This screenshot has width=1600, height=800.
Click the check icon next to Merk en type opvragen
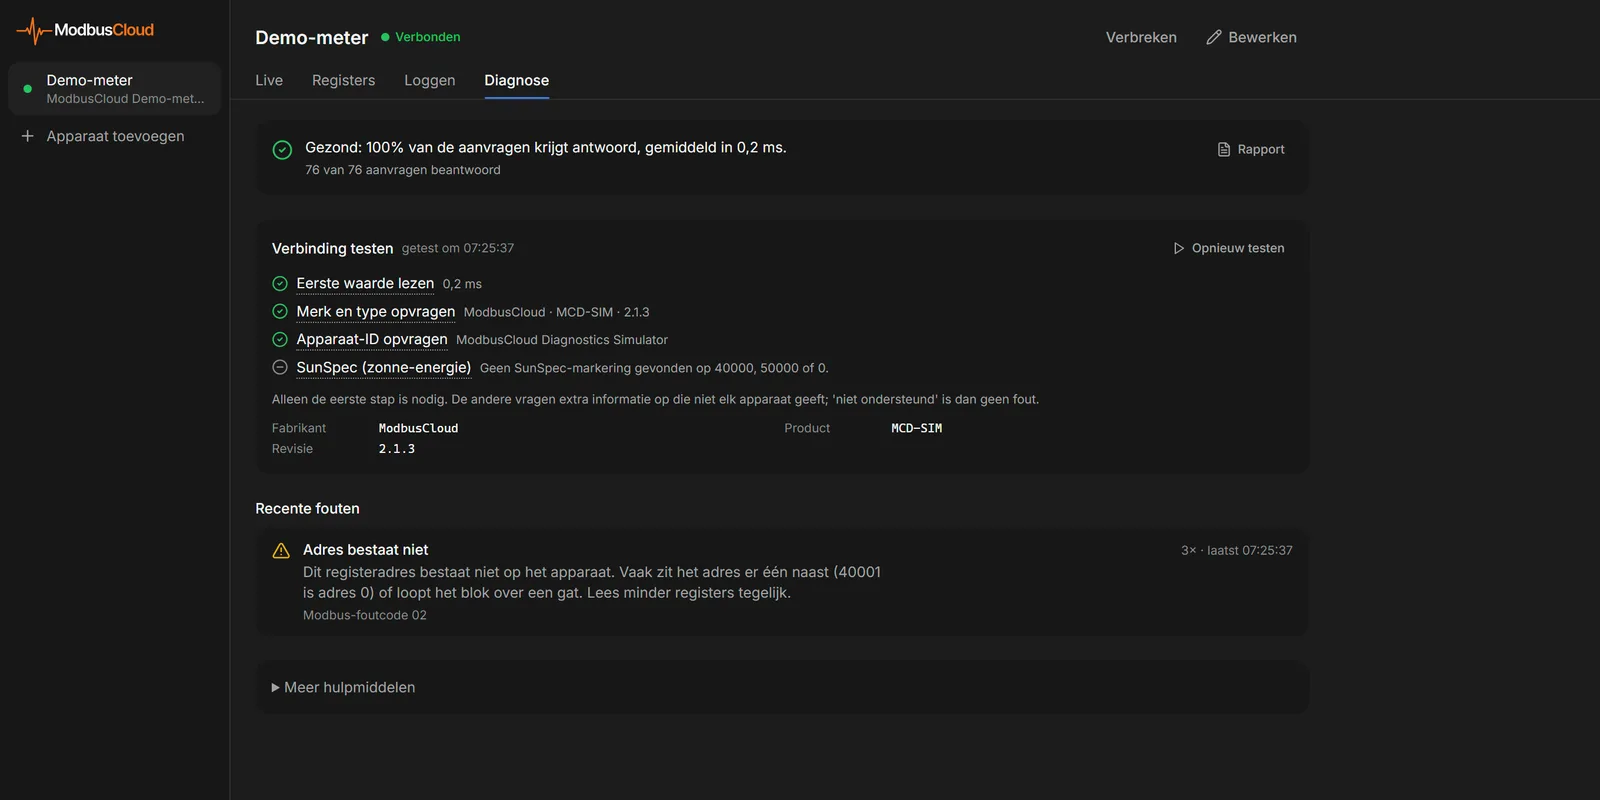pos(280,312)
